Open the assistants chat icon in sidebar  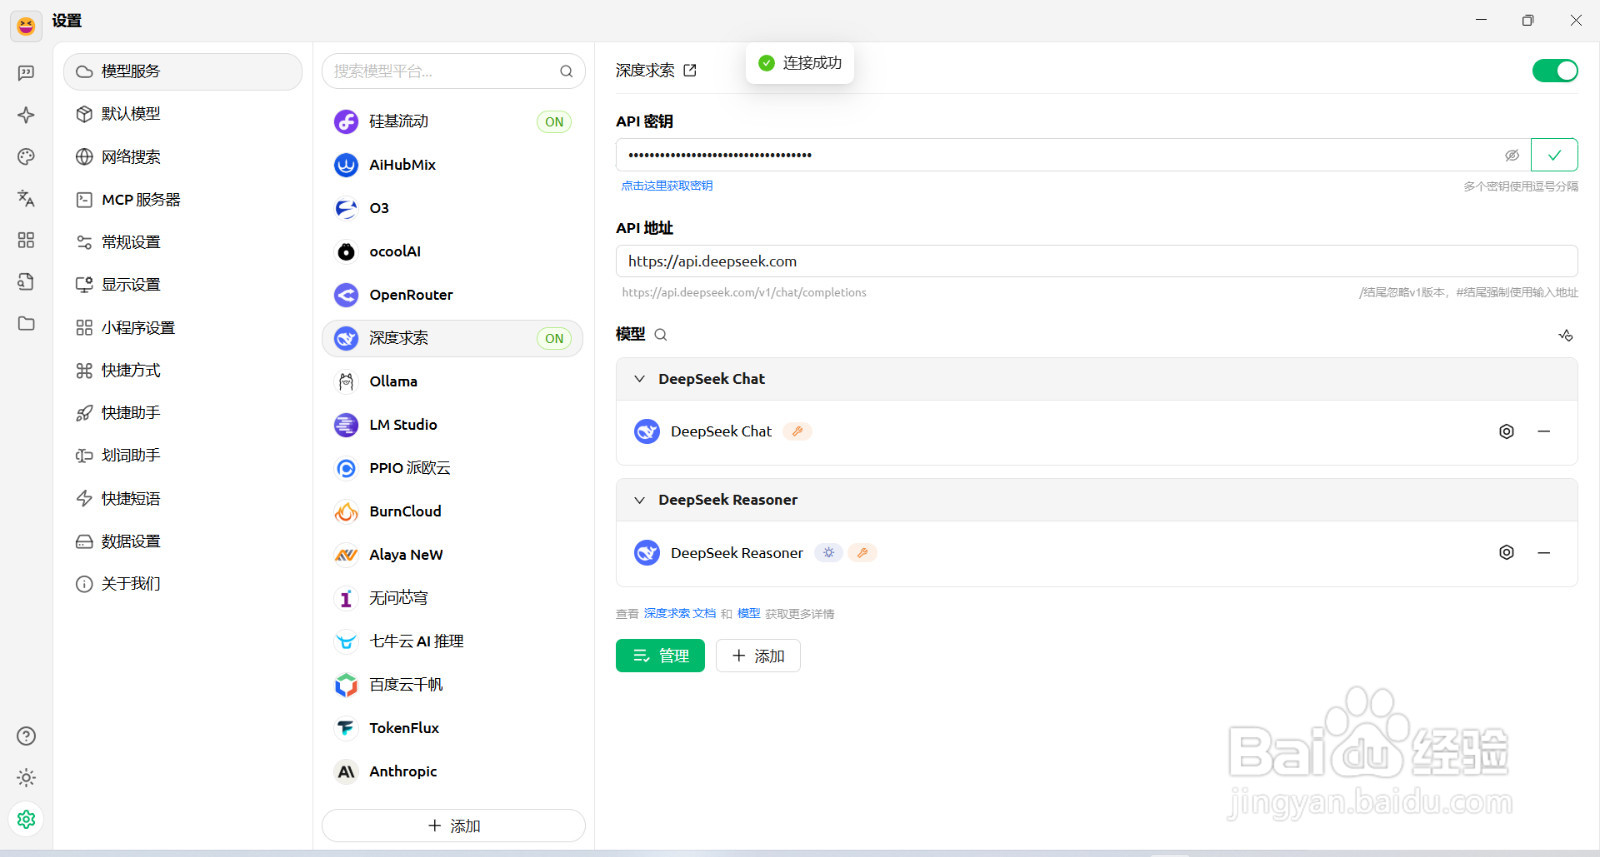click(26, 73)
